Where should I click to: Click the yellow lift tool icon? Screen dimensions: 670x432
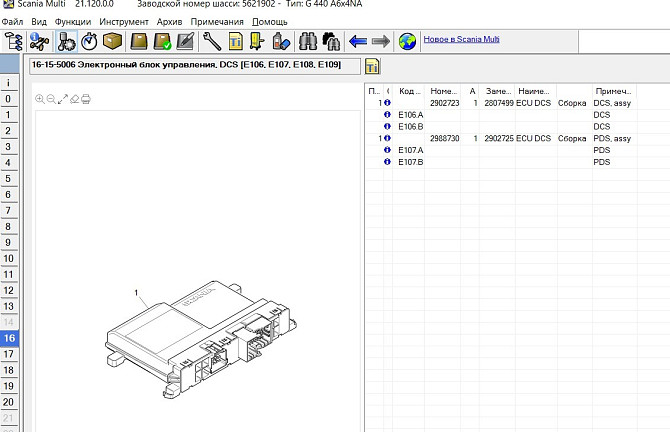tap(257, 41)
